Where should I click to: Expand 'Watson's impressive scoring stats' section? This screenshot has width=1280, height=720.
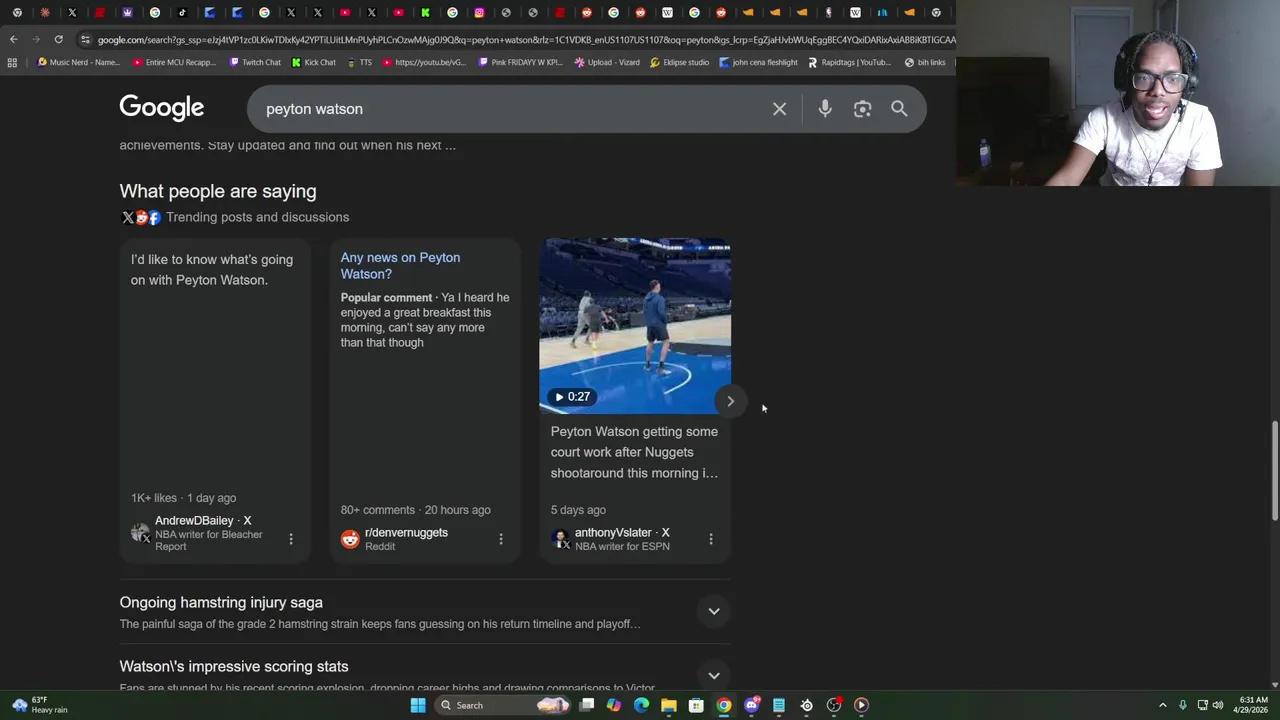[x=714, y=675]
